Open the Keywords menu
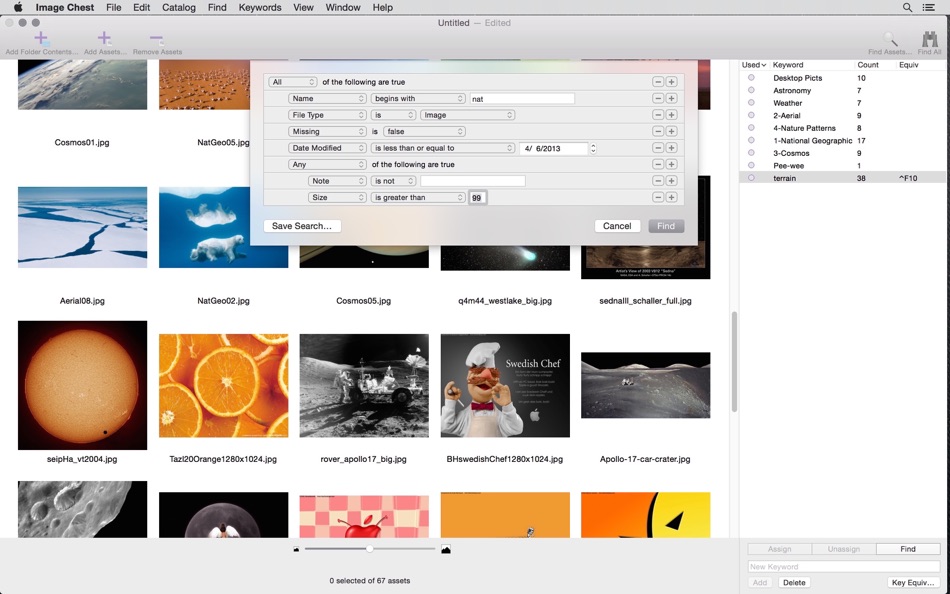The width and height of the screenshot is (950, 594). click(260, 7)
